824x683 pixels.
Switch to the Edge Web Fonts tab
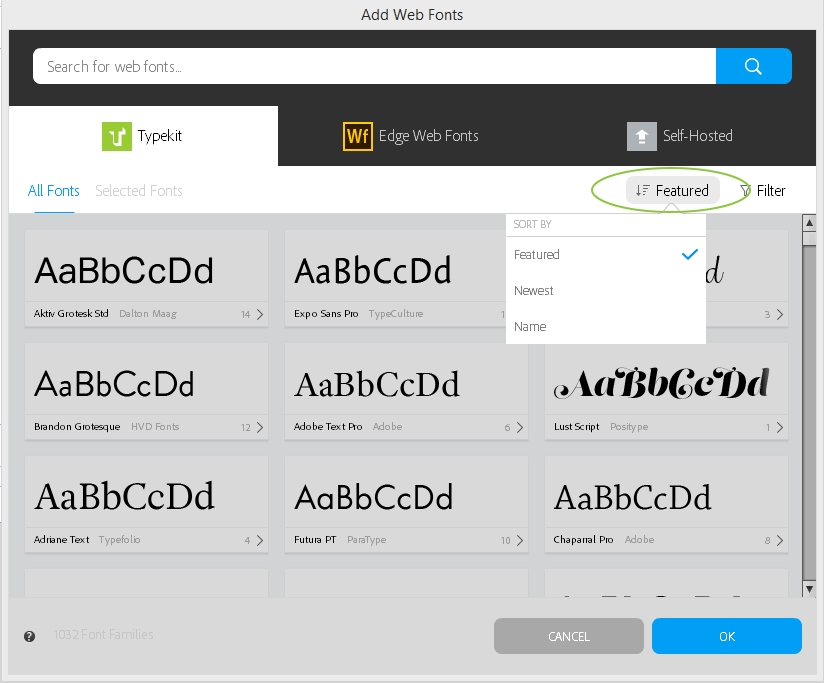click(411, 136)
